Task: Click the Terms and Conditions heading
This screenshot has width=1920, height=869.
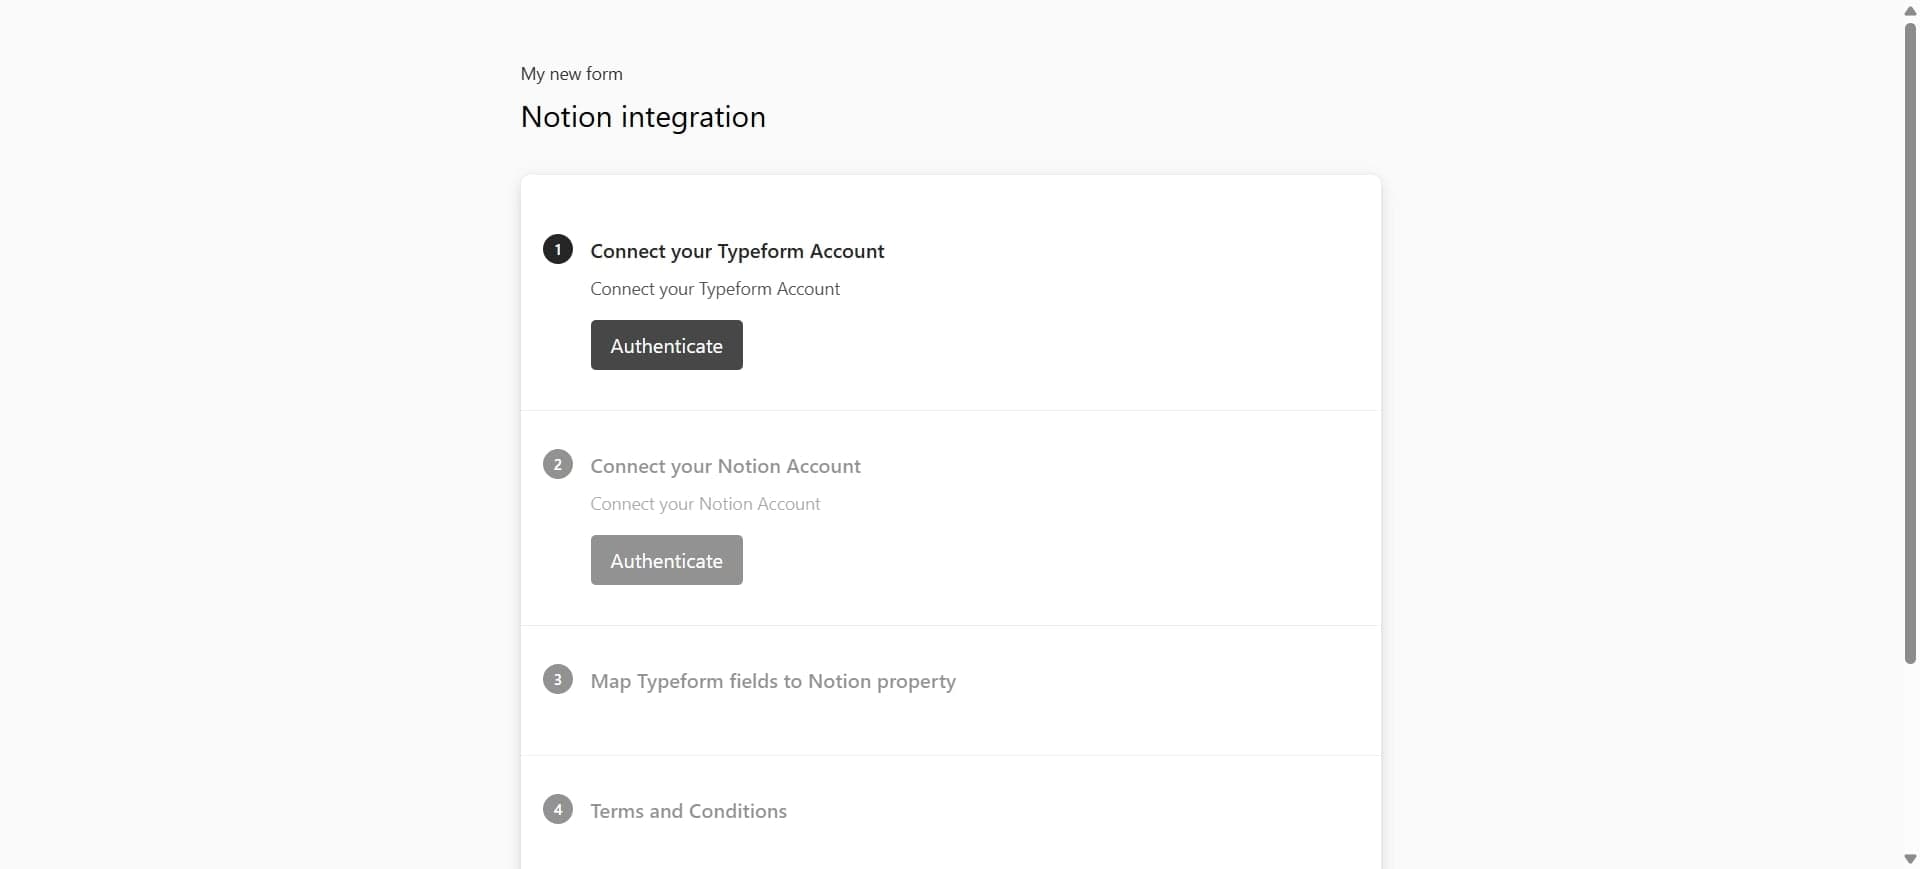Action: coord(688,811)
